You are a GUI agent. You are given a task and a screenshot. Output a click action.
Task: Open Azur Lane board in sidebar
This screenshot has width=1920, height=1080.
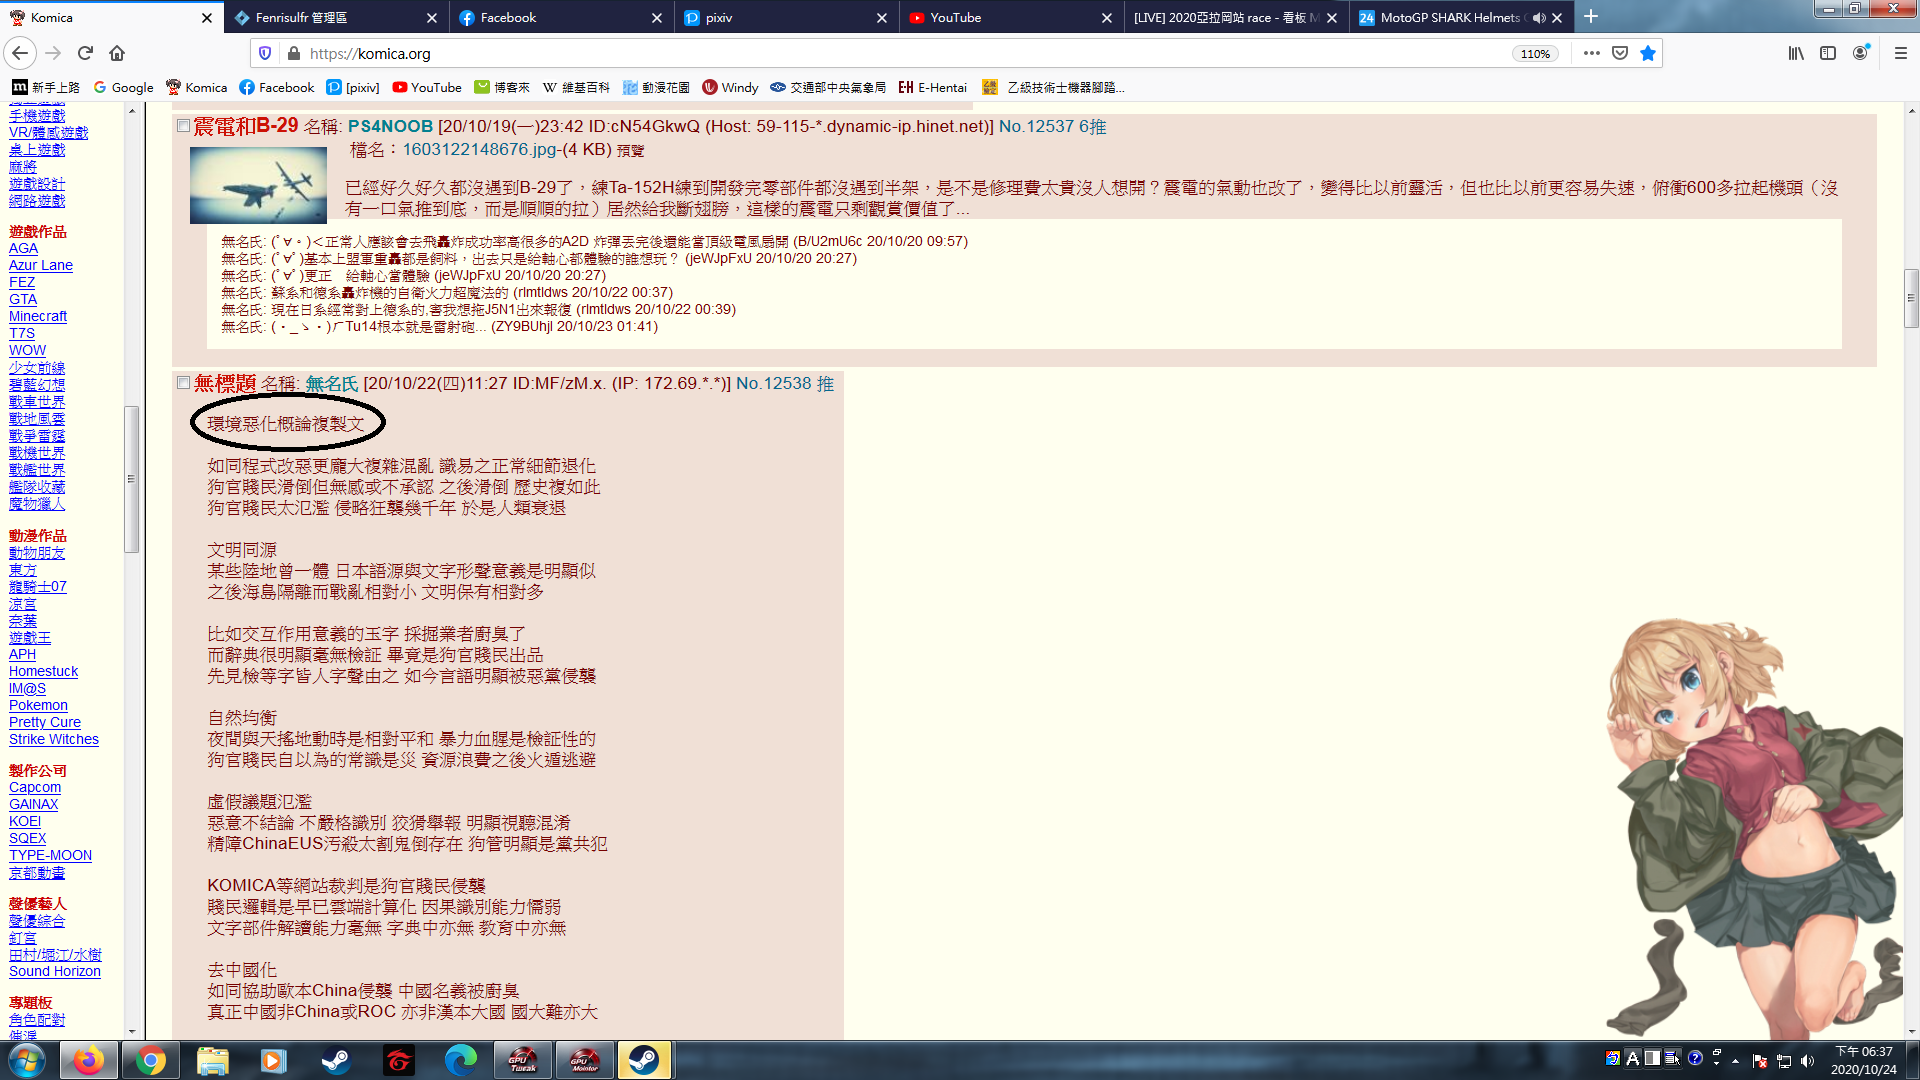[41, 265]
